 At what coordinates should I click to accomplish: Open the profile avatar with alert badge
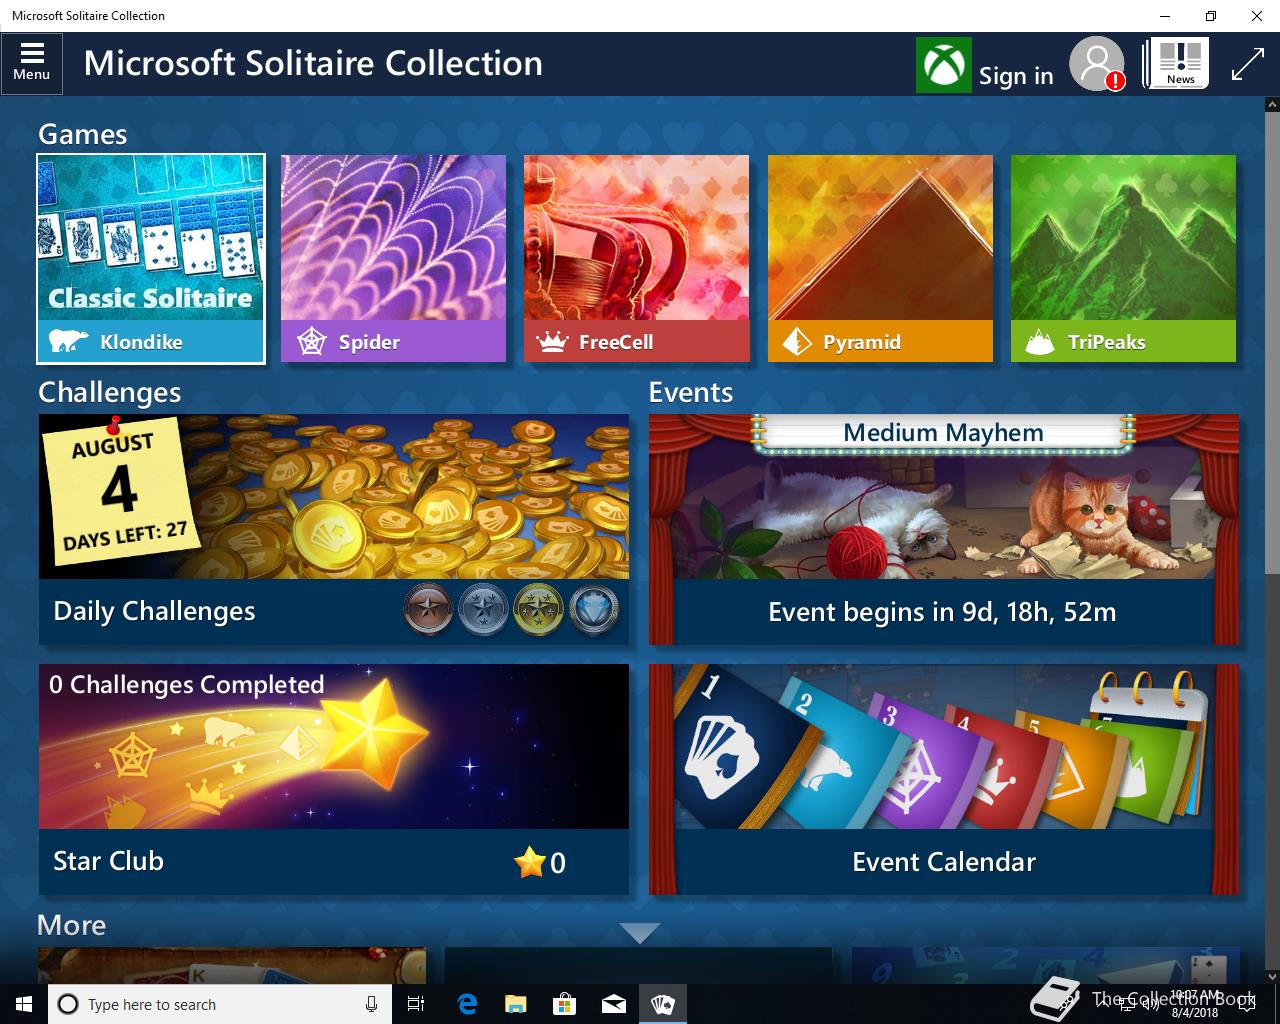pos(1097,64)
